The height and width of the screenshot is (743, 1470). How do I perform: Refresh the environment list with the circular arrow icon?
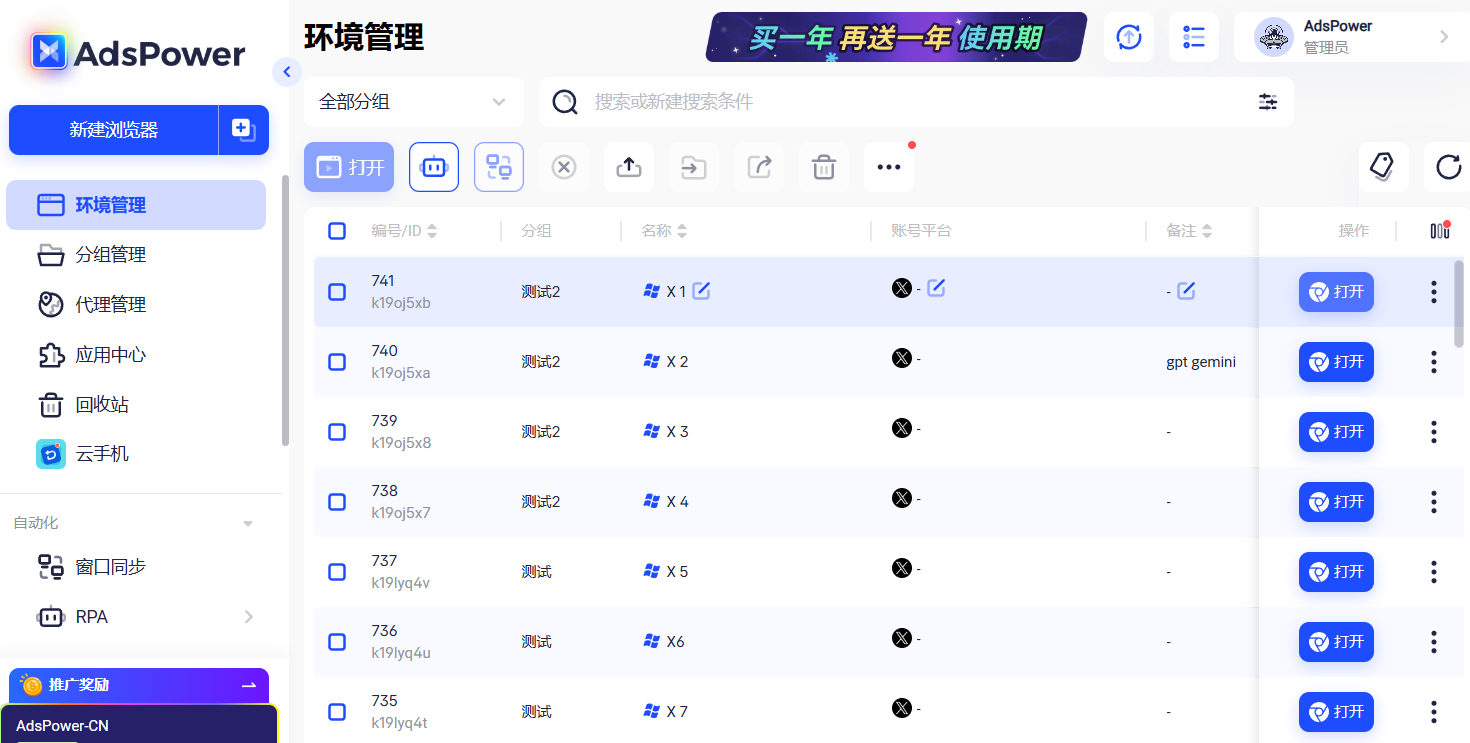(1446, 168)
